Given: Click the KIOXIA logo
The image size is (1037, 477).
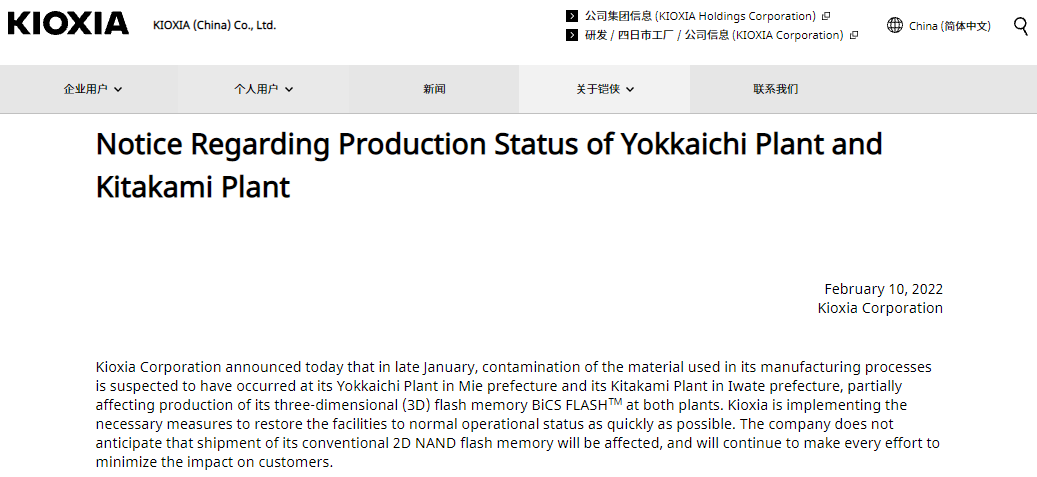Looking at the screenshot, I should pos(68,24).
